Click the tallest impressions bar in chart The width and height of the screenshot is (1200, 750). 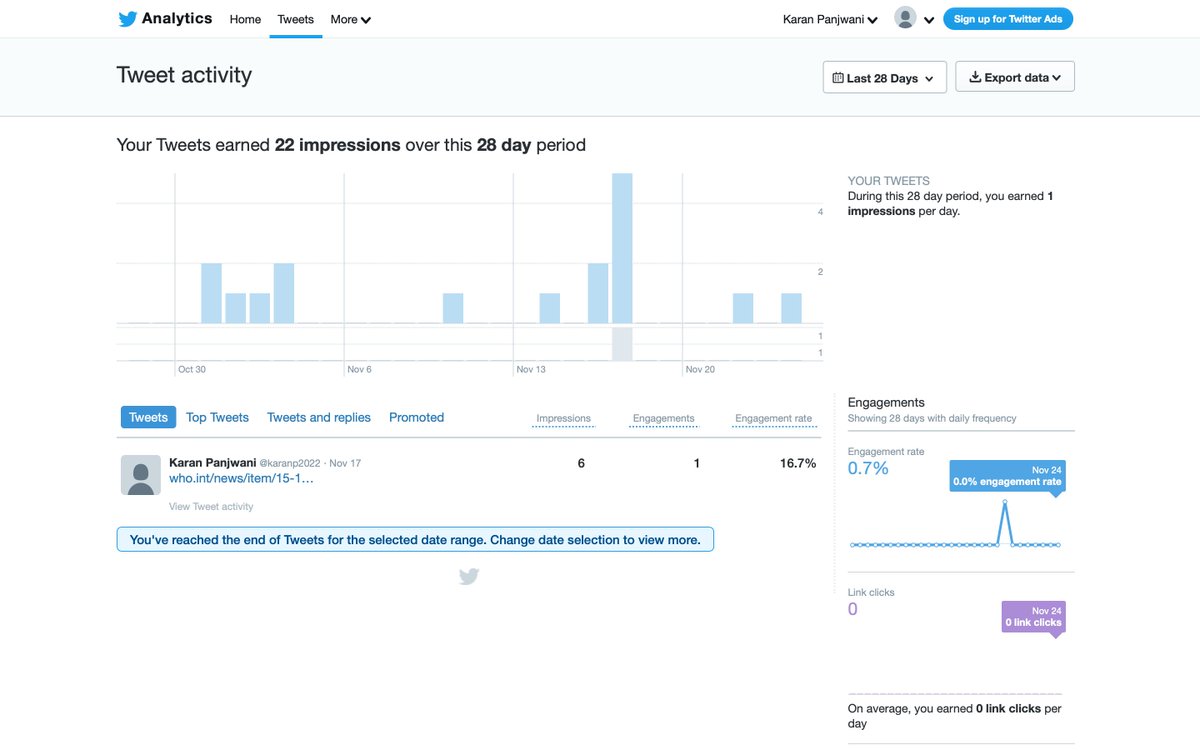[622, 248]
